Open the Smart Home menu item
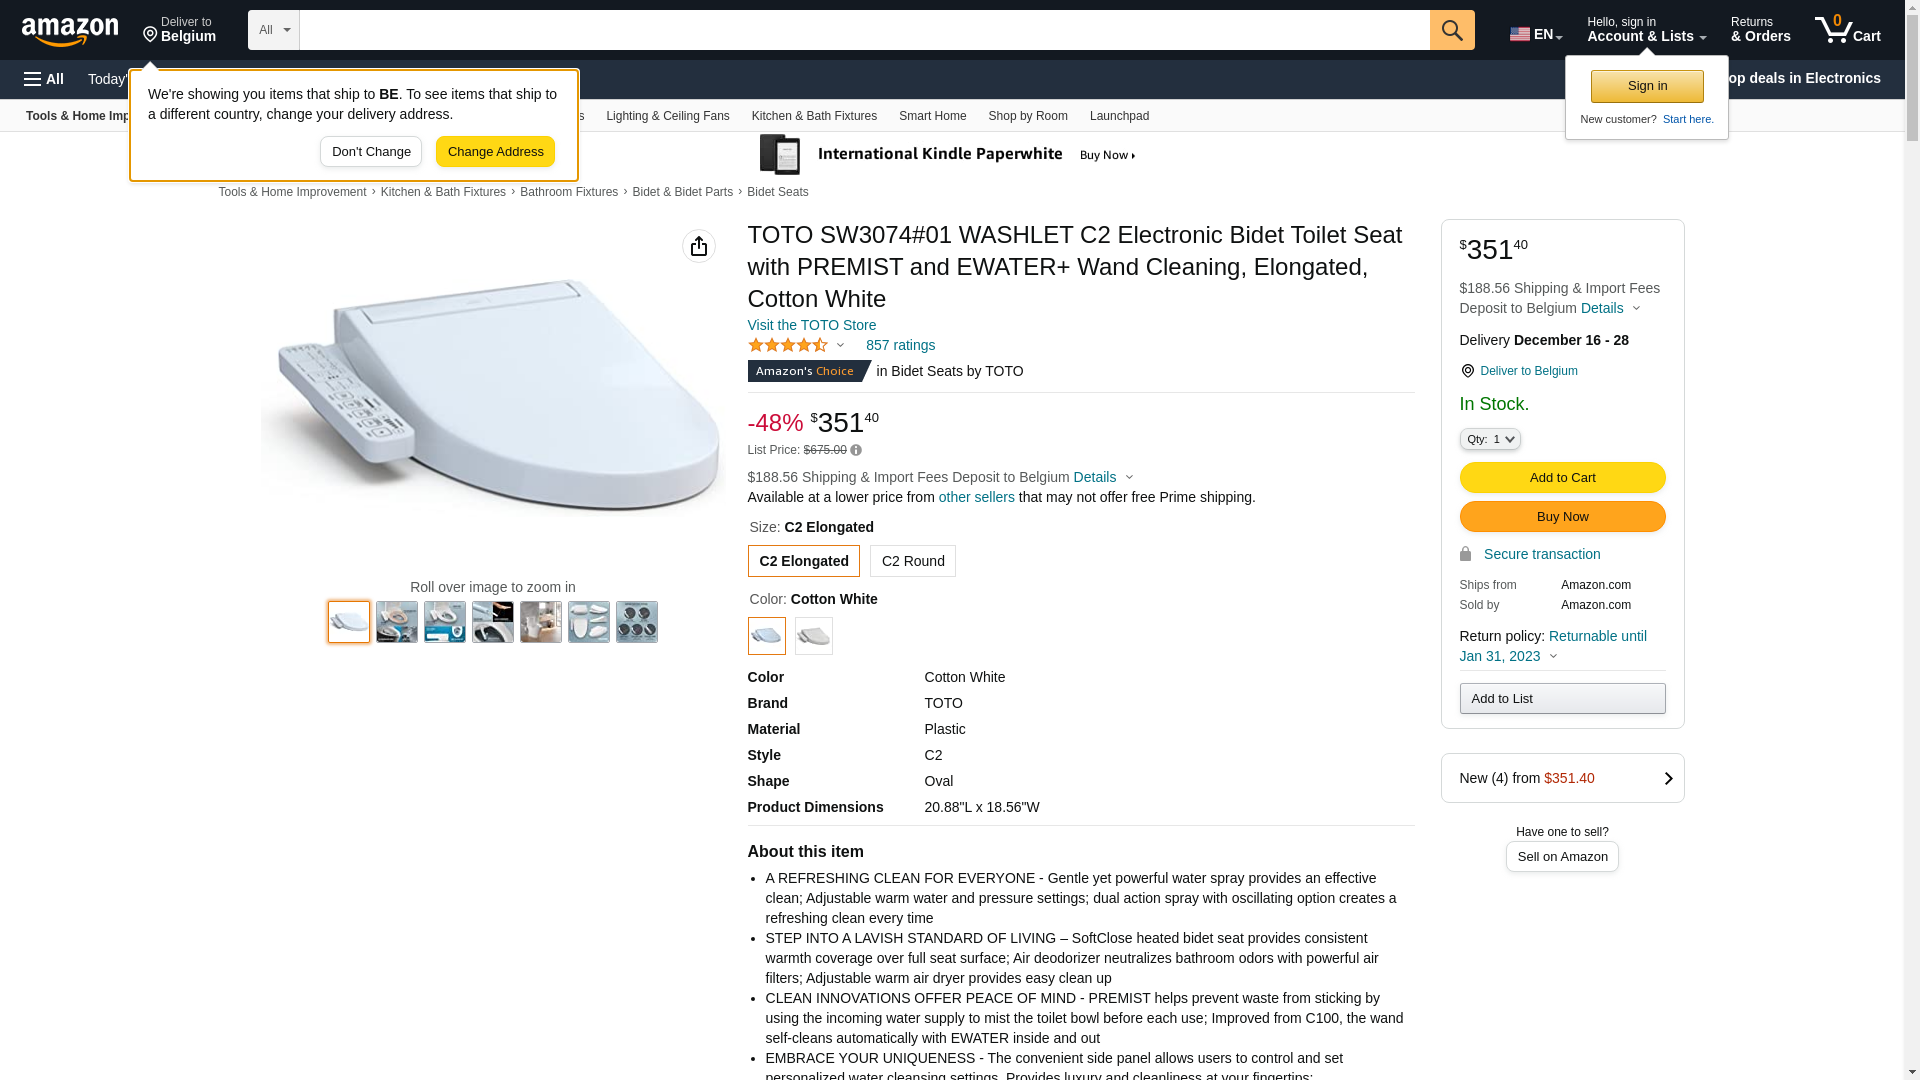Image resolution: width=1920 pixels, height=1080 pixels. click(x=932, y=116)
